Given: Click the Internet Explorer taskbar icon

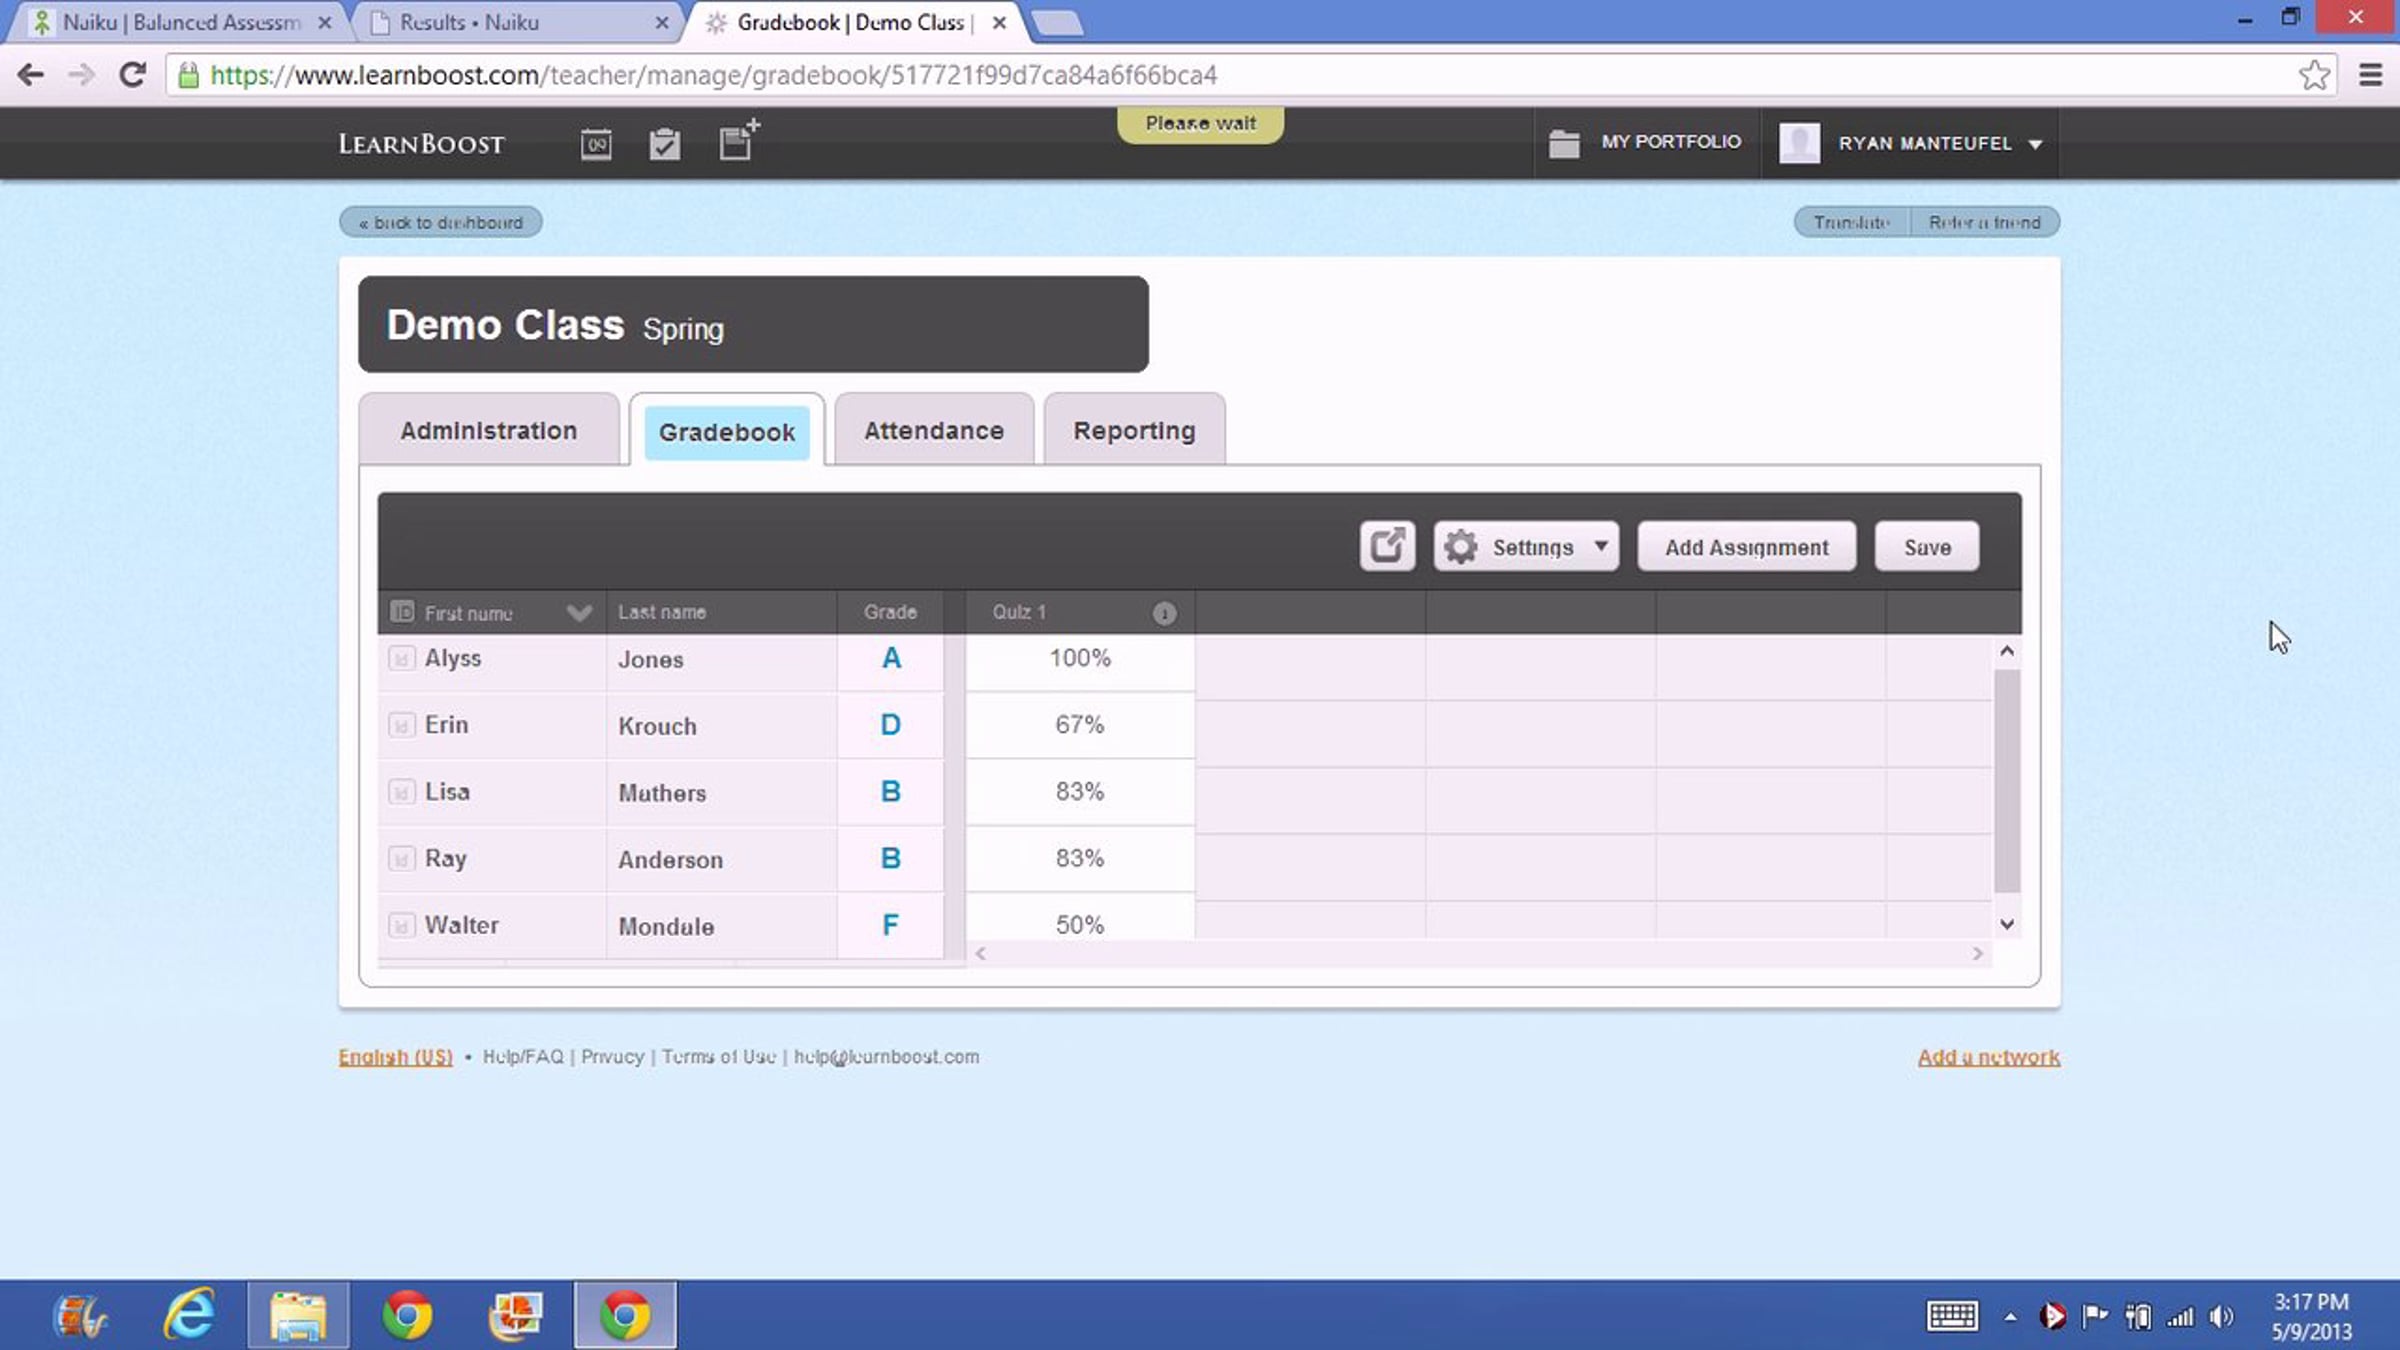Looking at the screenshot, I should click(x=188, y=1314).
